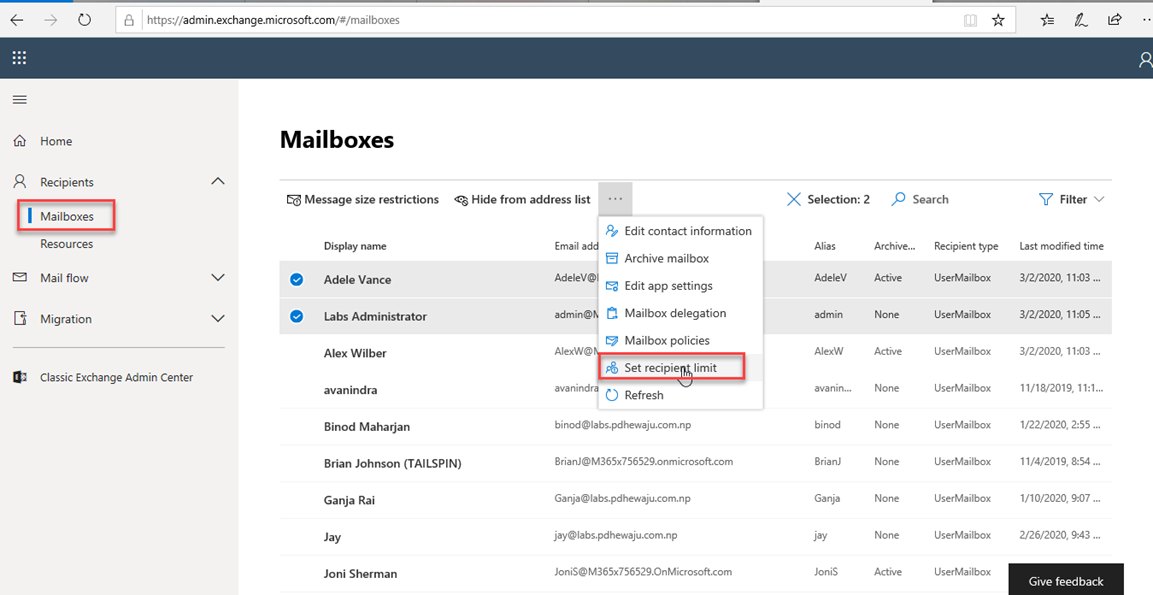Viewport: 1153px width, 595px height.
Task: Click Message size restrictions button
Action: click(x=363, y=200)
